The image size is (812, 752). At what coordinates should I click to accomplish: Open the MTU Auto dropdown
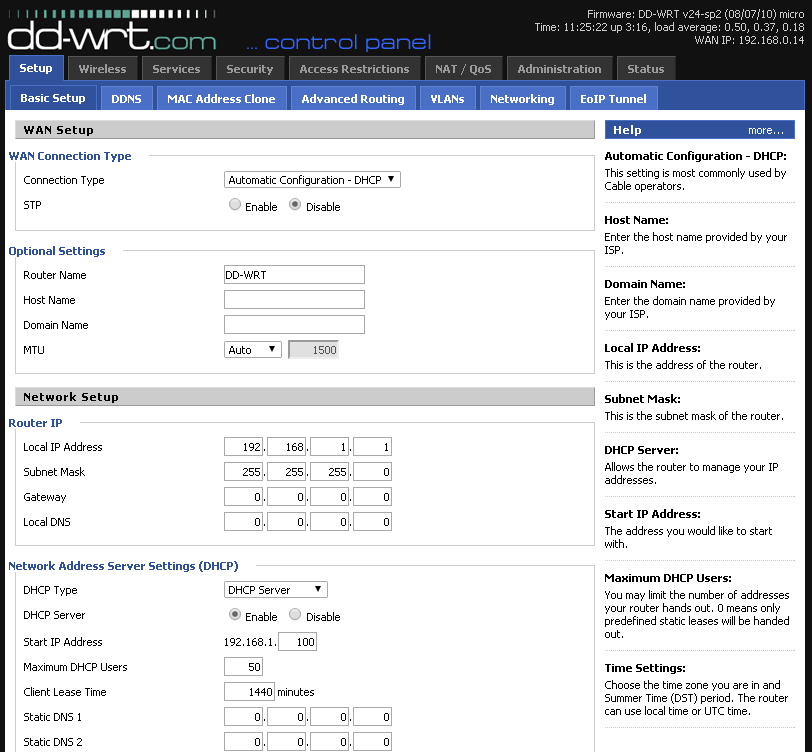pos(253,350)
